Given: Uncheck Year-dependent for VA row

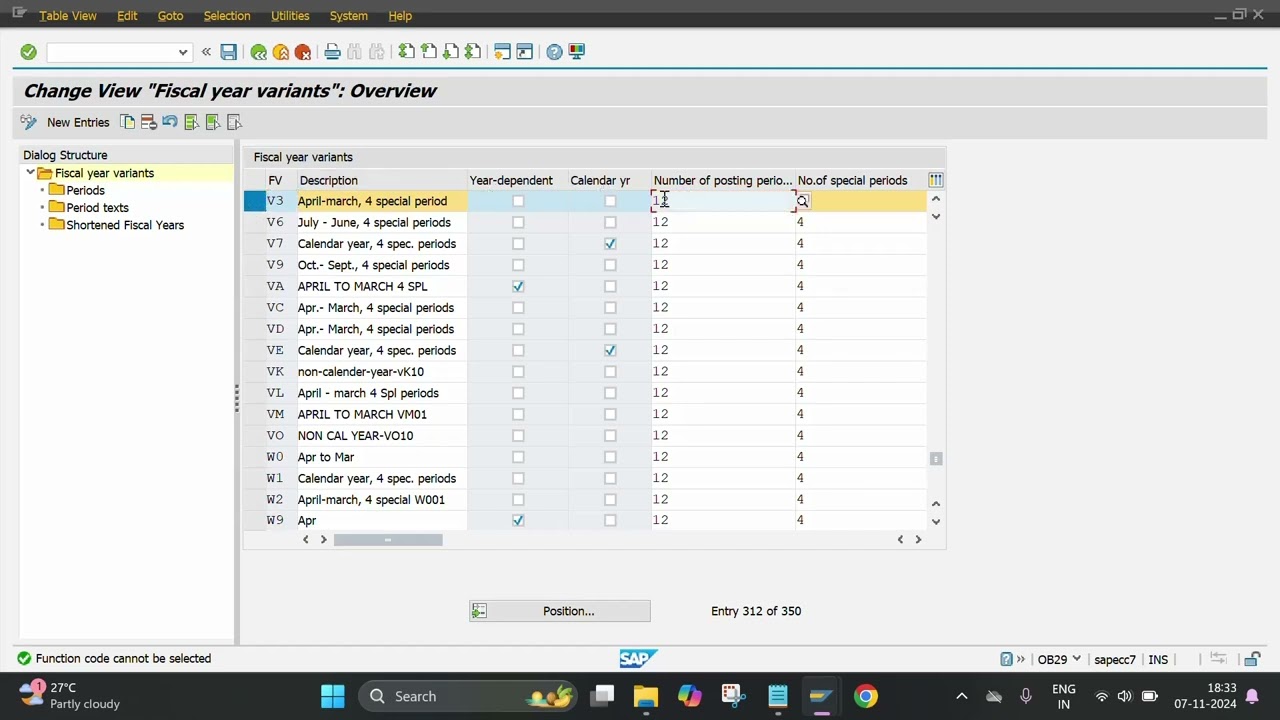Looking at the screenshot, I should click(x=518, y=286).
